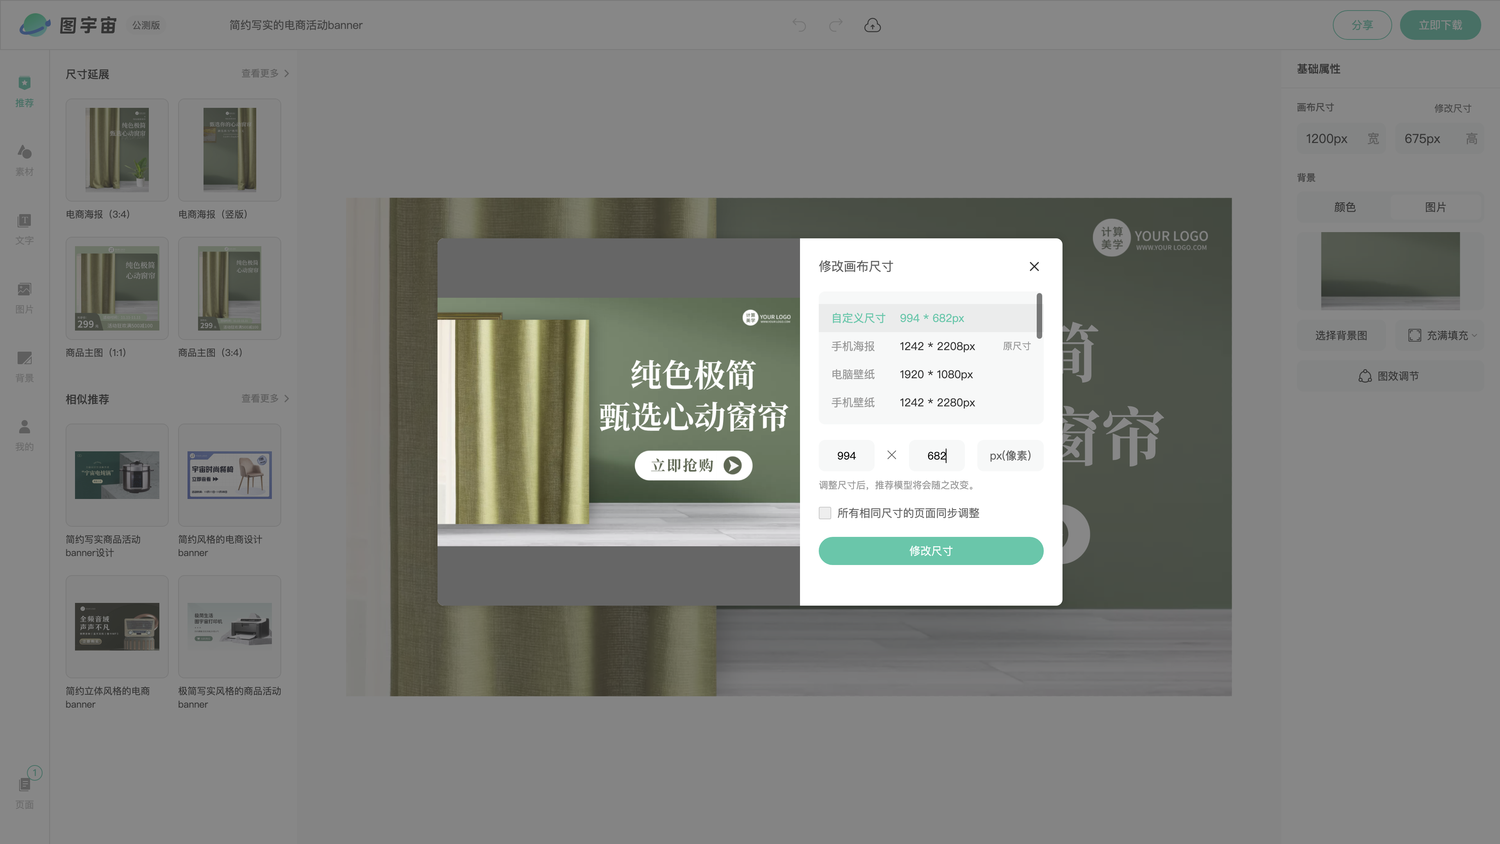The height and width of the screenshot is (844, 1500).
Task: Expand 相似推荐 查看更多
Action: 265,398
